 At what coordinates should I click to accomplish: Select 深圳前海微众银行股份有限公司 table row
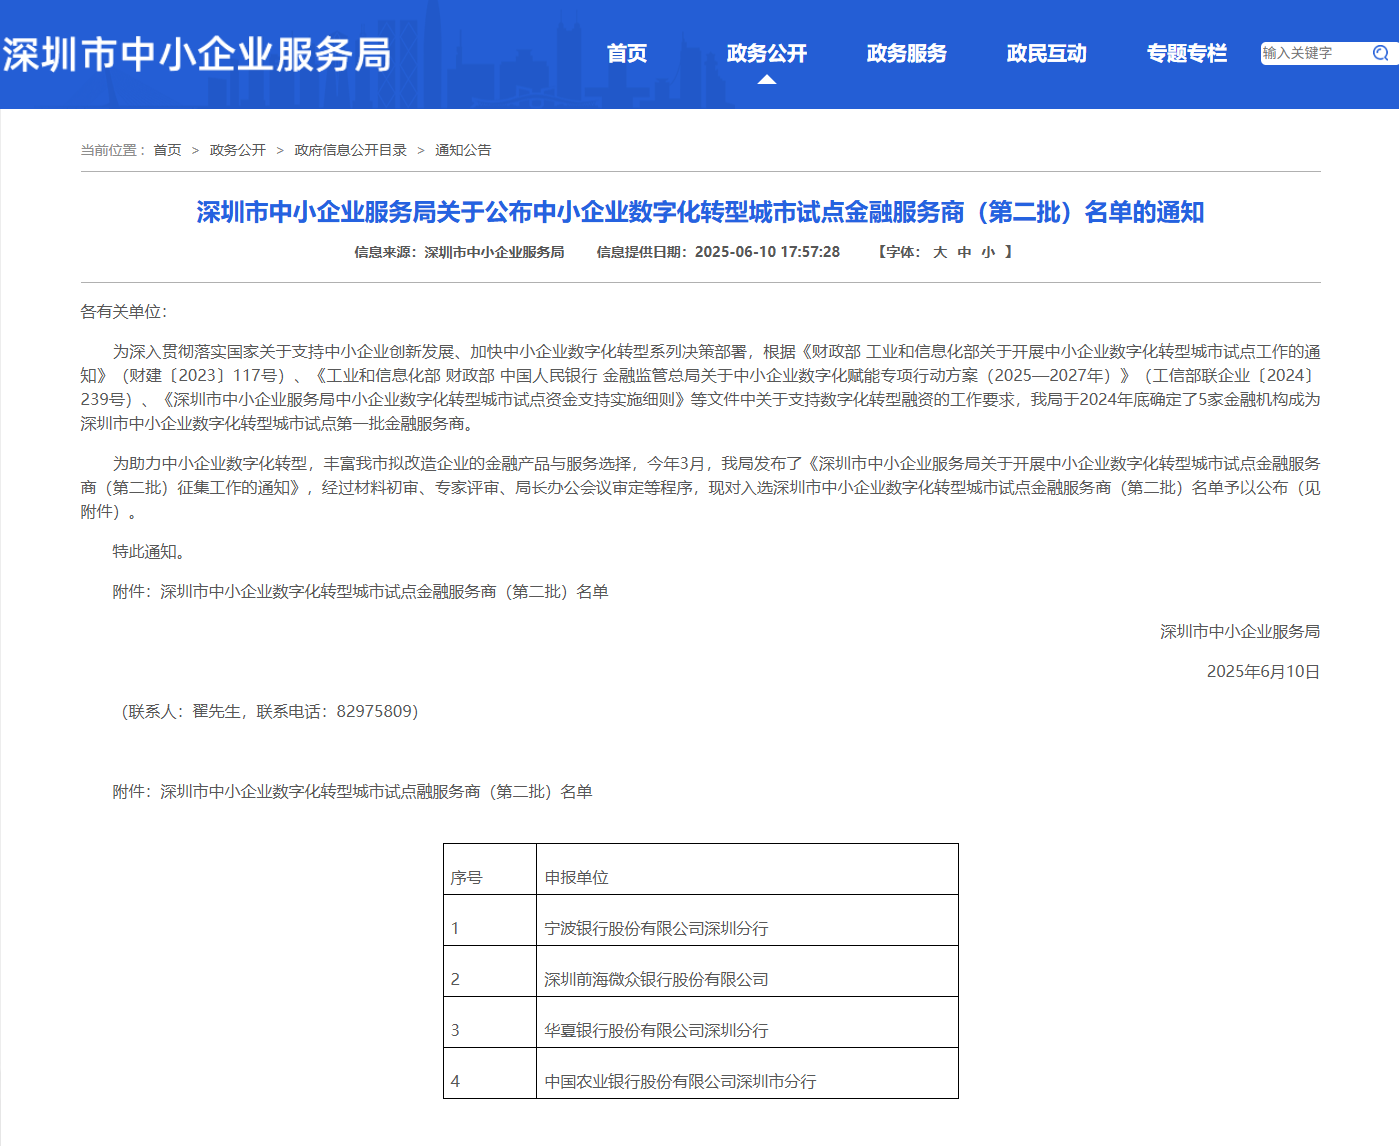point(656,979)
